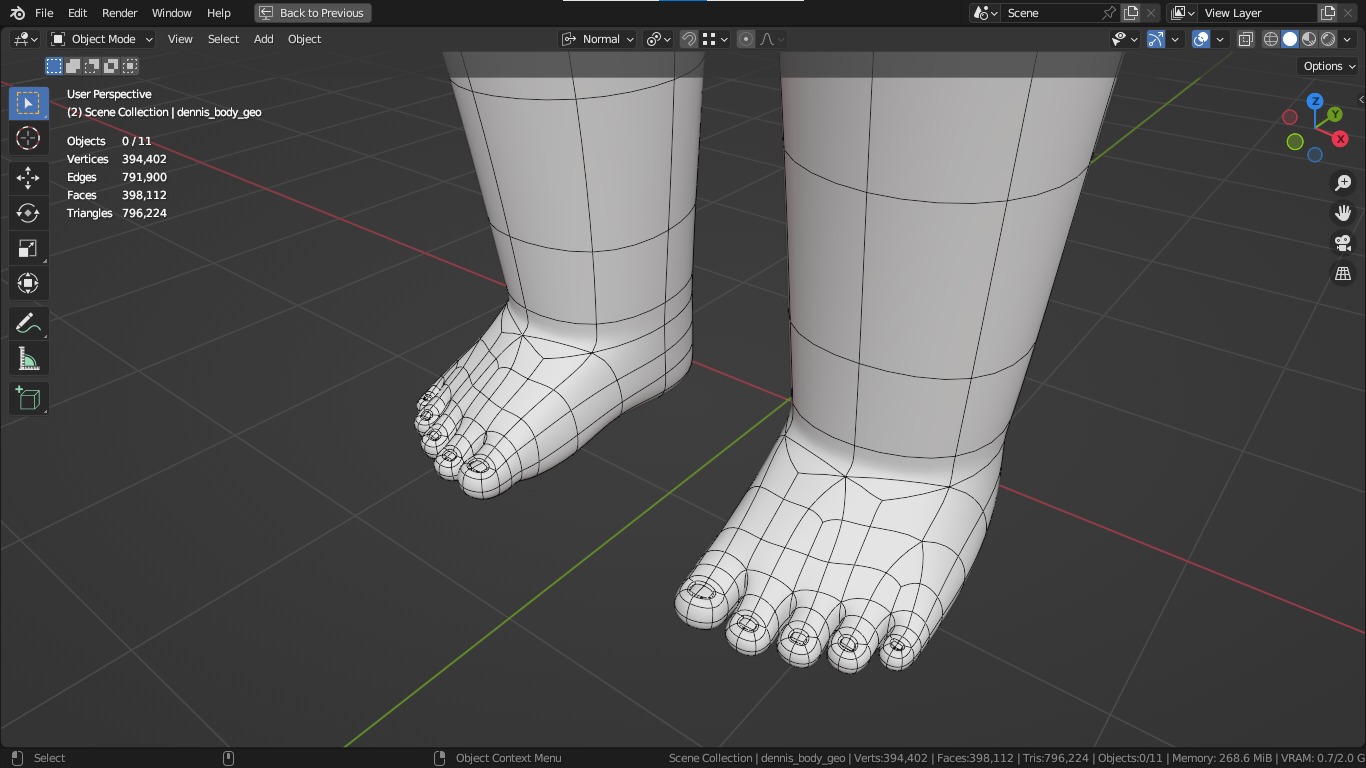Open the Options dropdown
The image size is (1366, 768).
pos(1329,66)
